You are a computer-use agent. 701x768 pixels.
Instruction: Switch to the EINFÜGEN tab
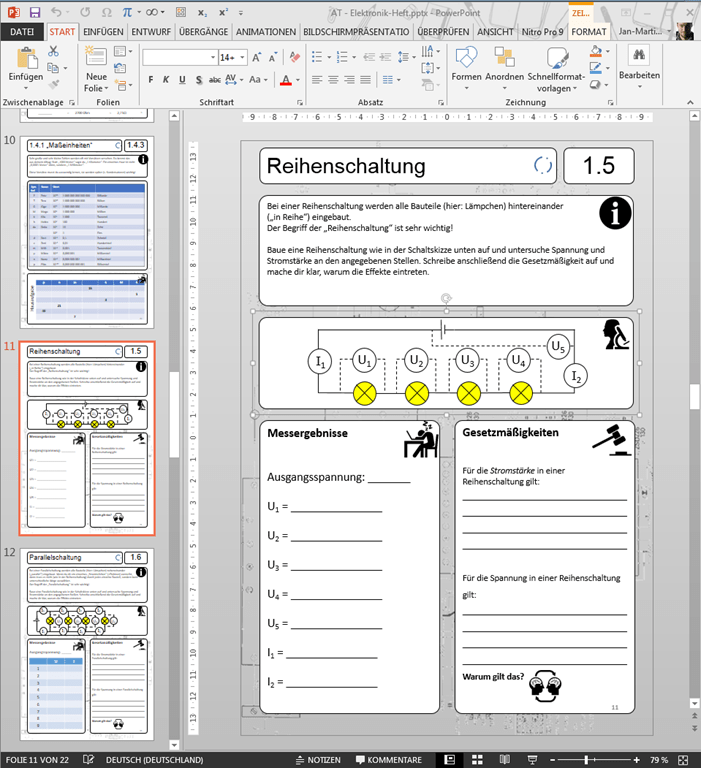click(x=103, y=32)
